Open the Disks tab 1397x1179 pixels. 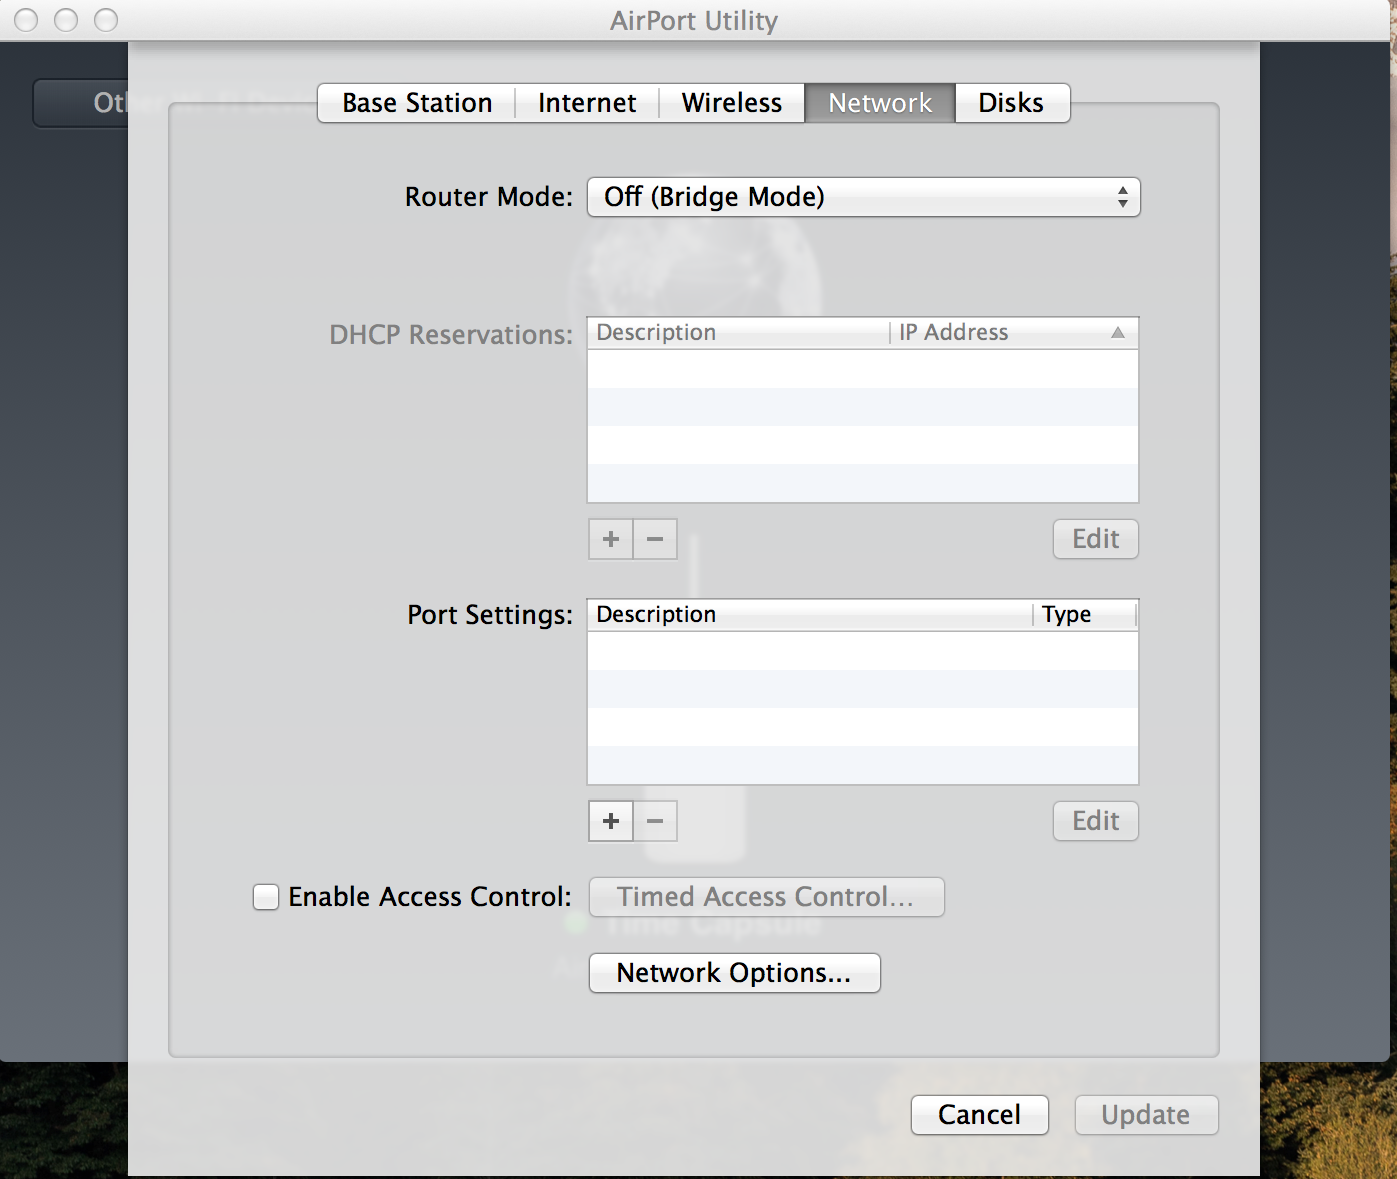(1012, 102)
